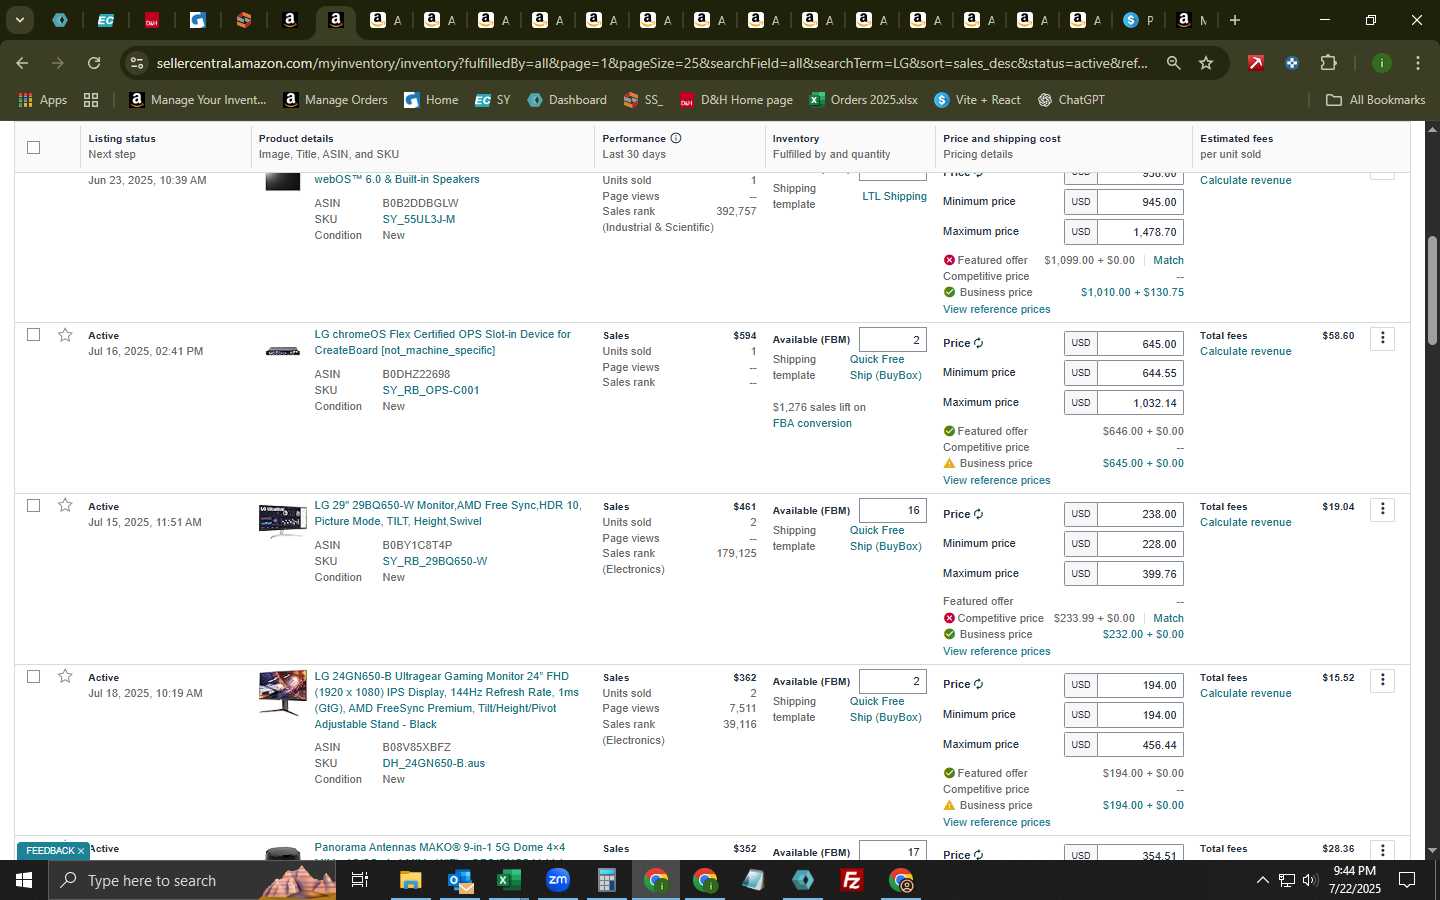This screenshot has height=900, width=1440.
Task: Edit available quantity field showing 16
Action: point(893,510)
